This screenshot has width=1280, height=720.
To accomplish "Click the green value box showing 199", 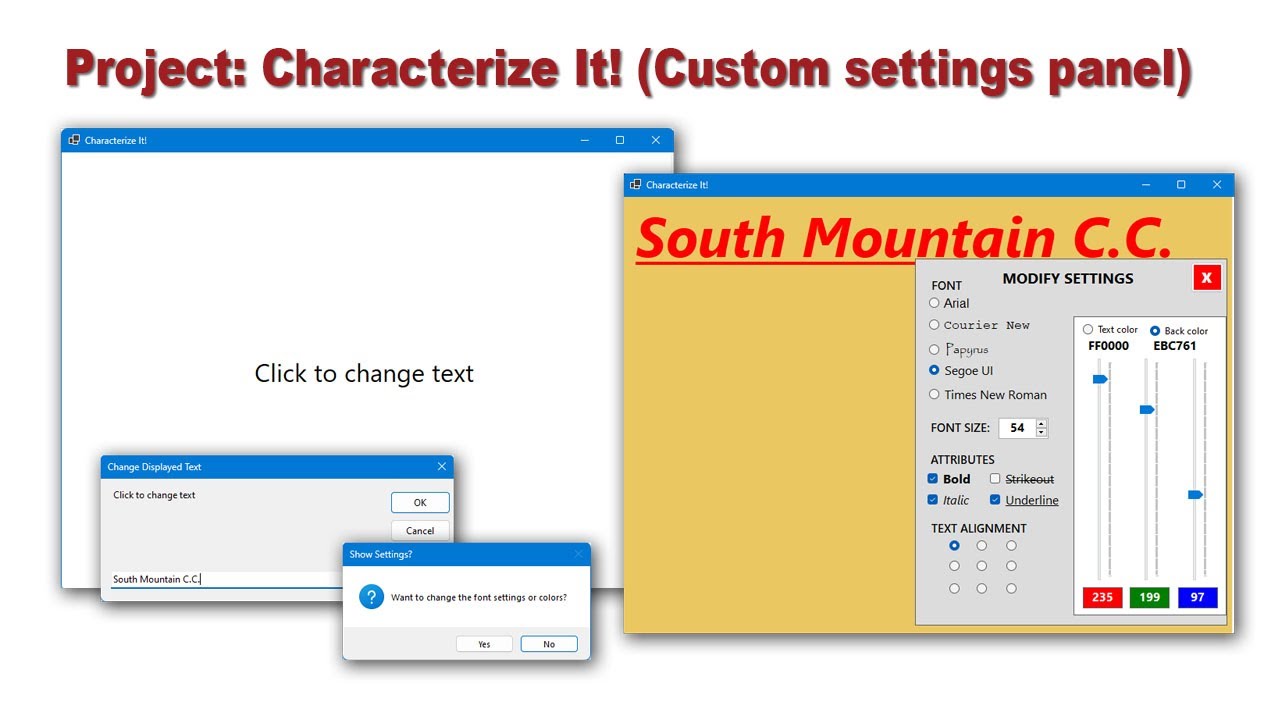I will click(1150, 597).
